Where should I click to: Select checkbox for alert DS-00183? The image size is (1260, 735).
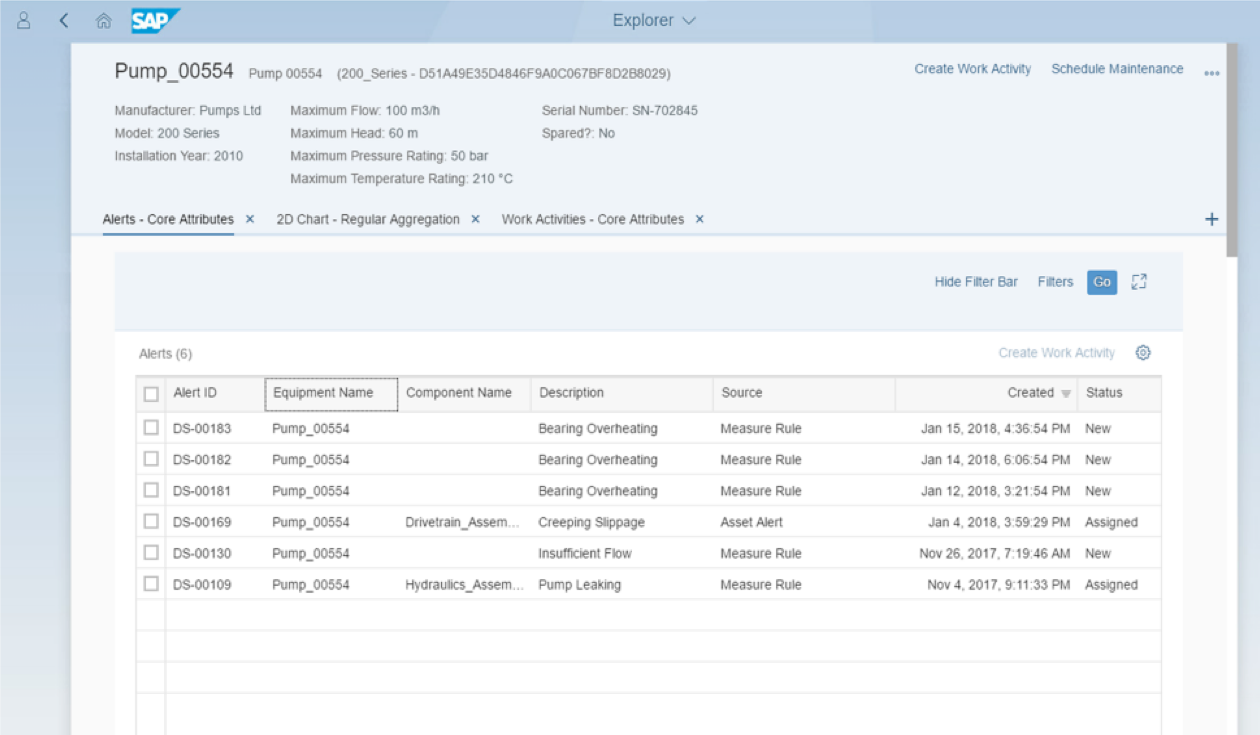tap(151, 428)
